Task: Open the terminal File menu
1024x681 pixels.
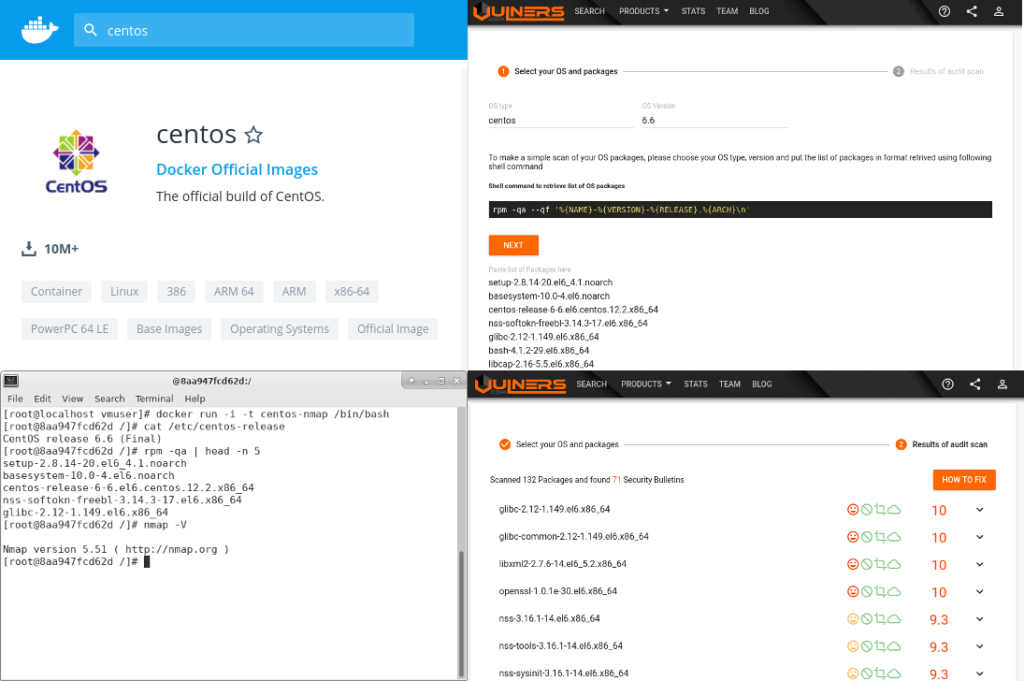Action: 15,398
